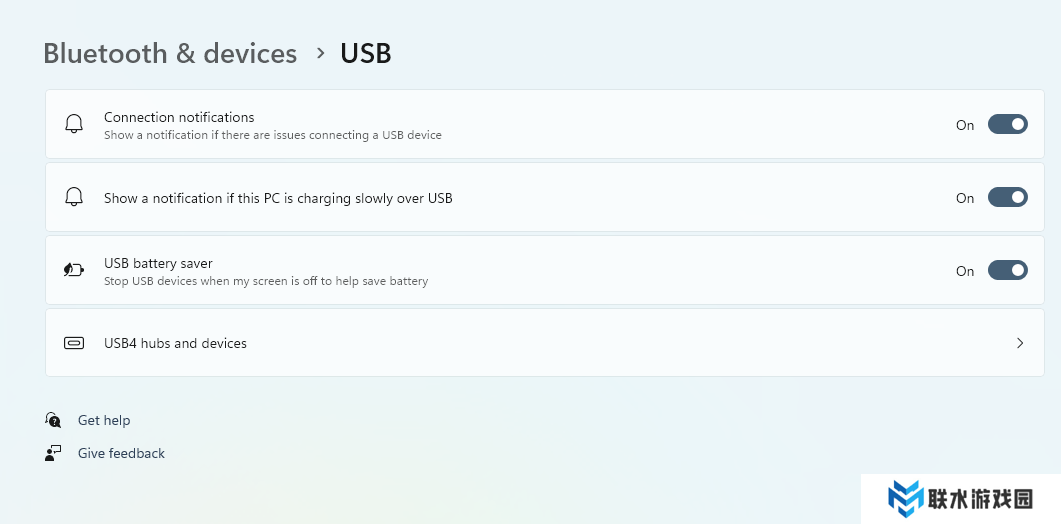Screen dimensions: 1061x524
Task: Click the USB battery saver description text
Action: click(266, 281)
